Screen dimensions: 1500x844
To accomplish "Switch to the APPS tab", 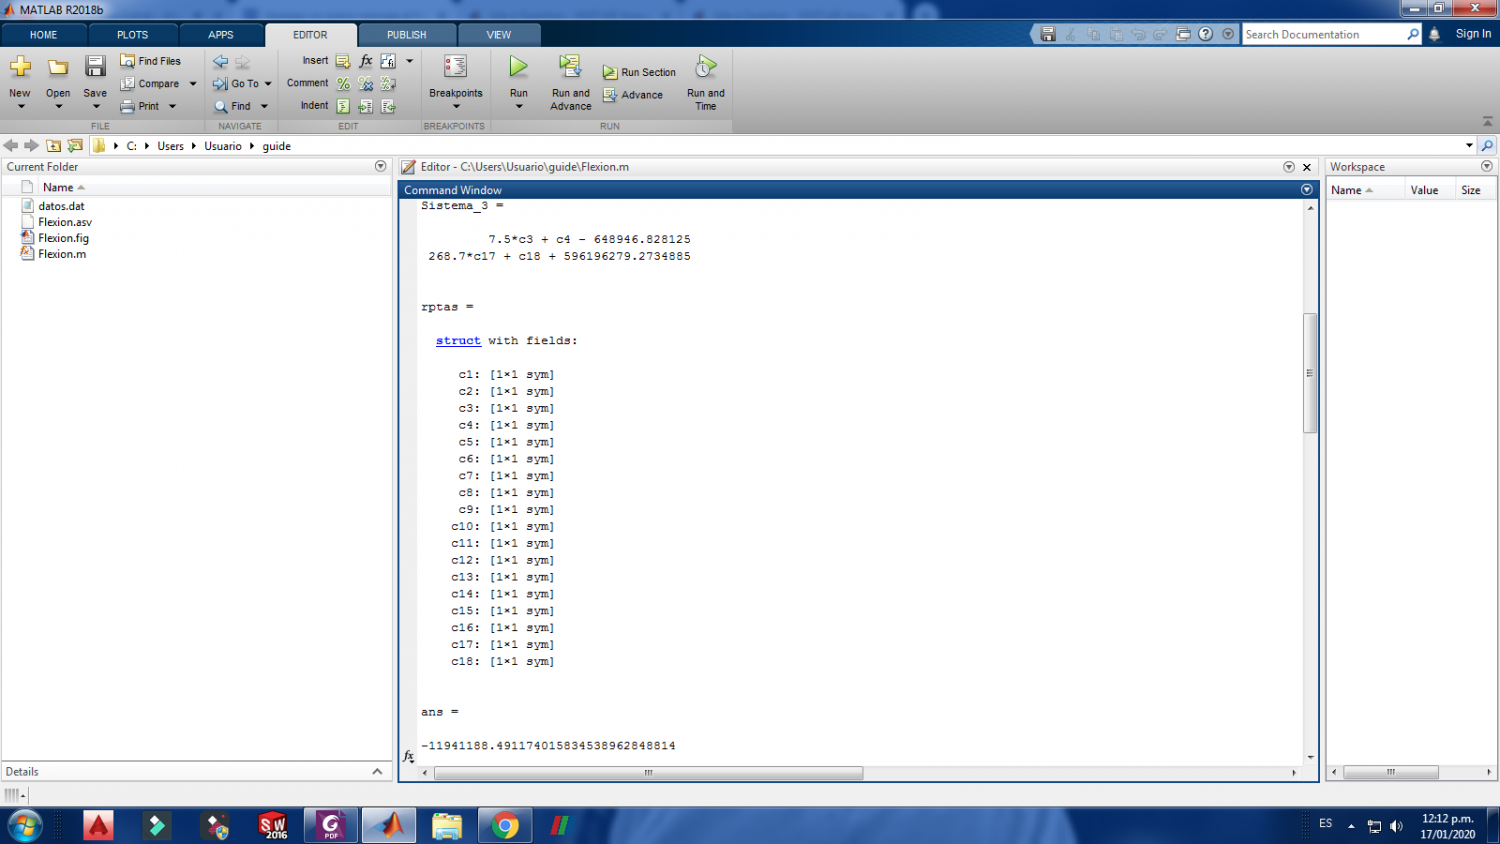I will coord(221,35).
